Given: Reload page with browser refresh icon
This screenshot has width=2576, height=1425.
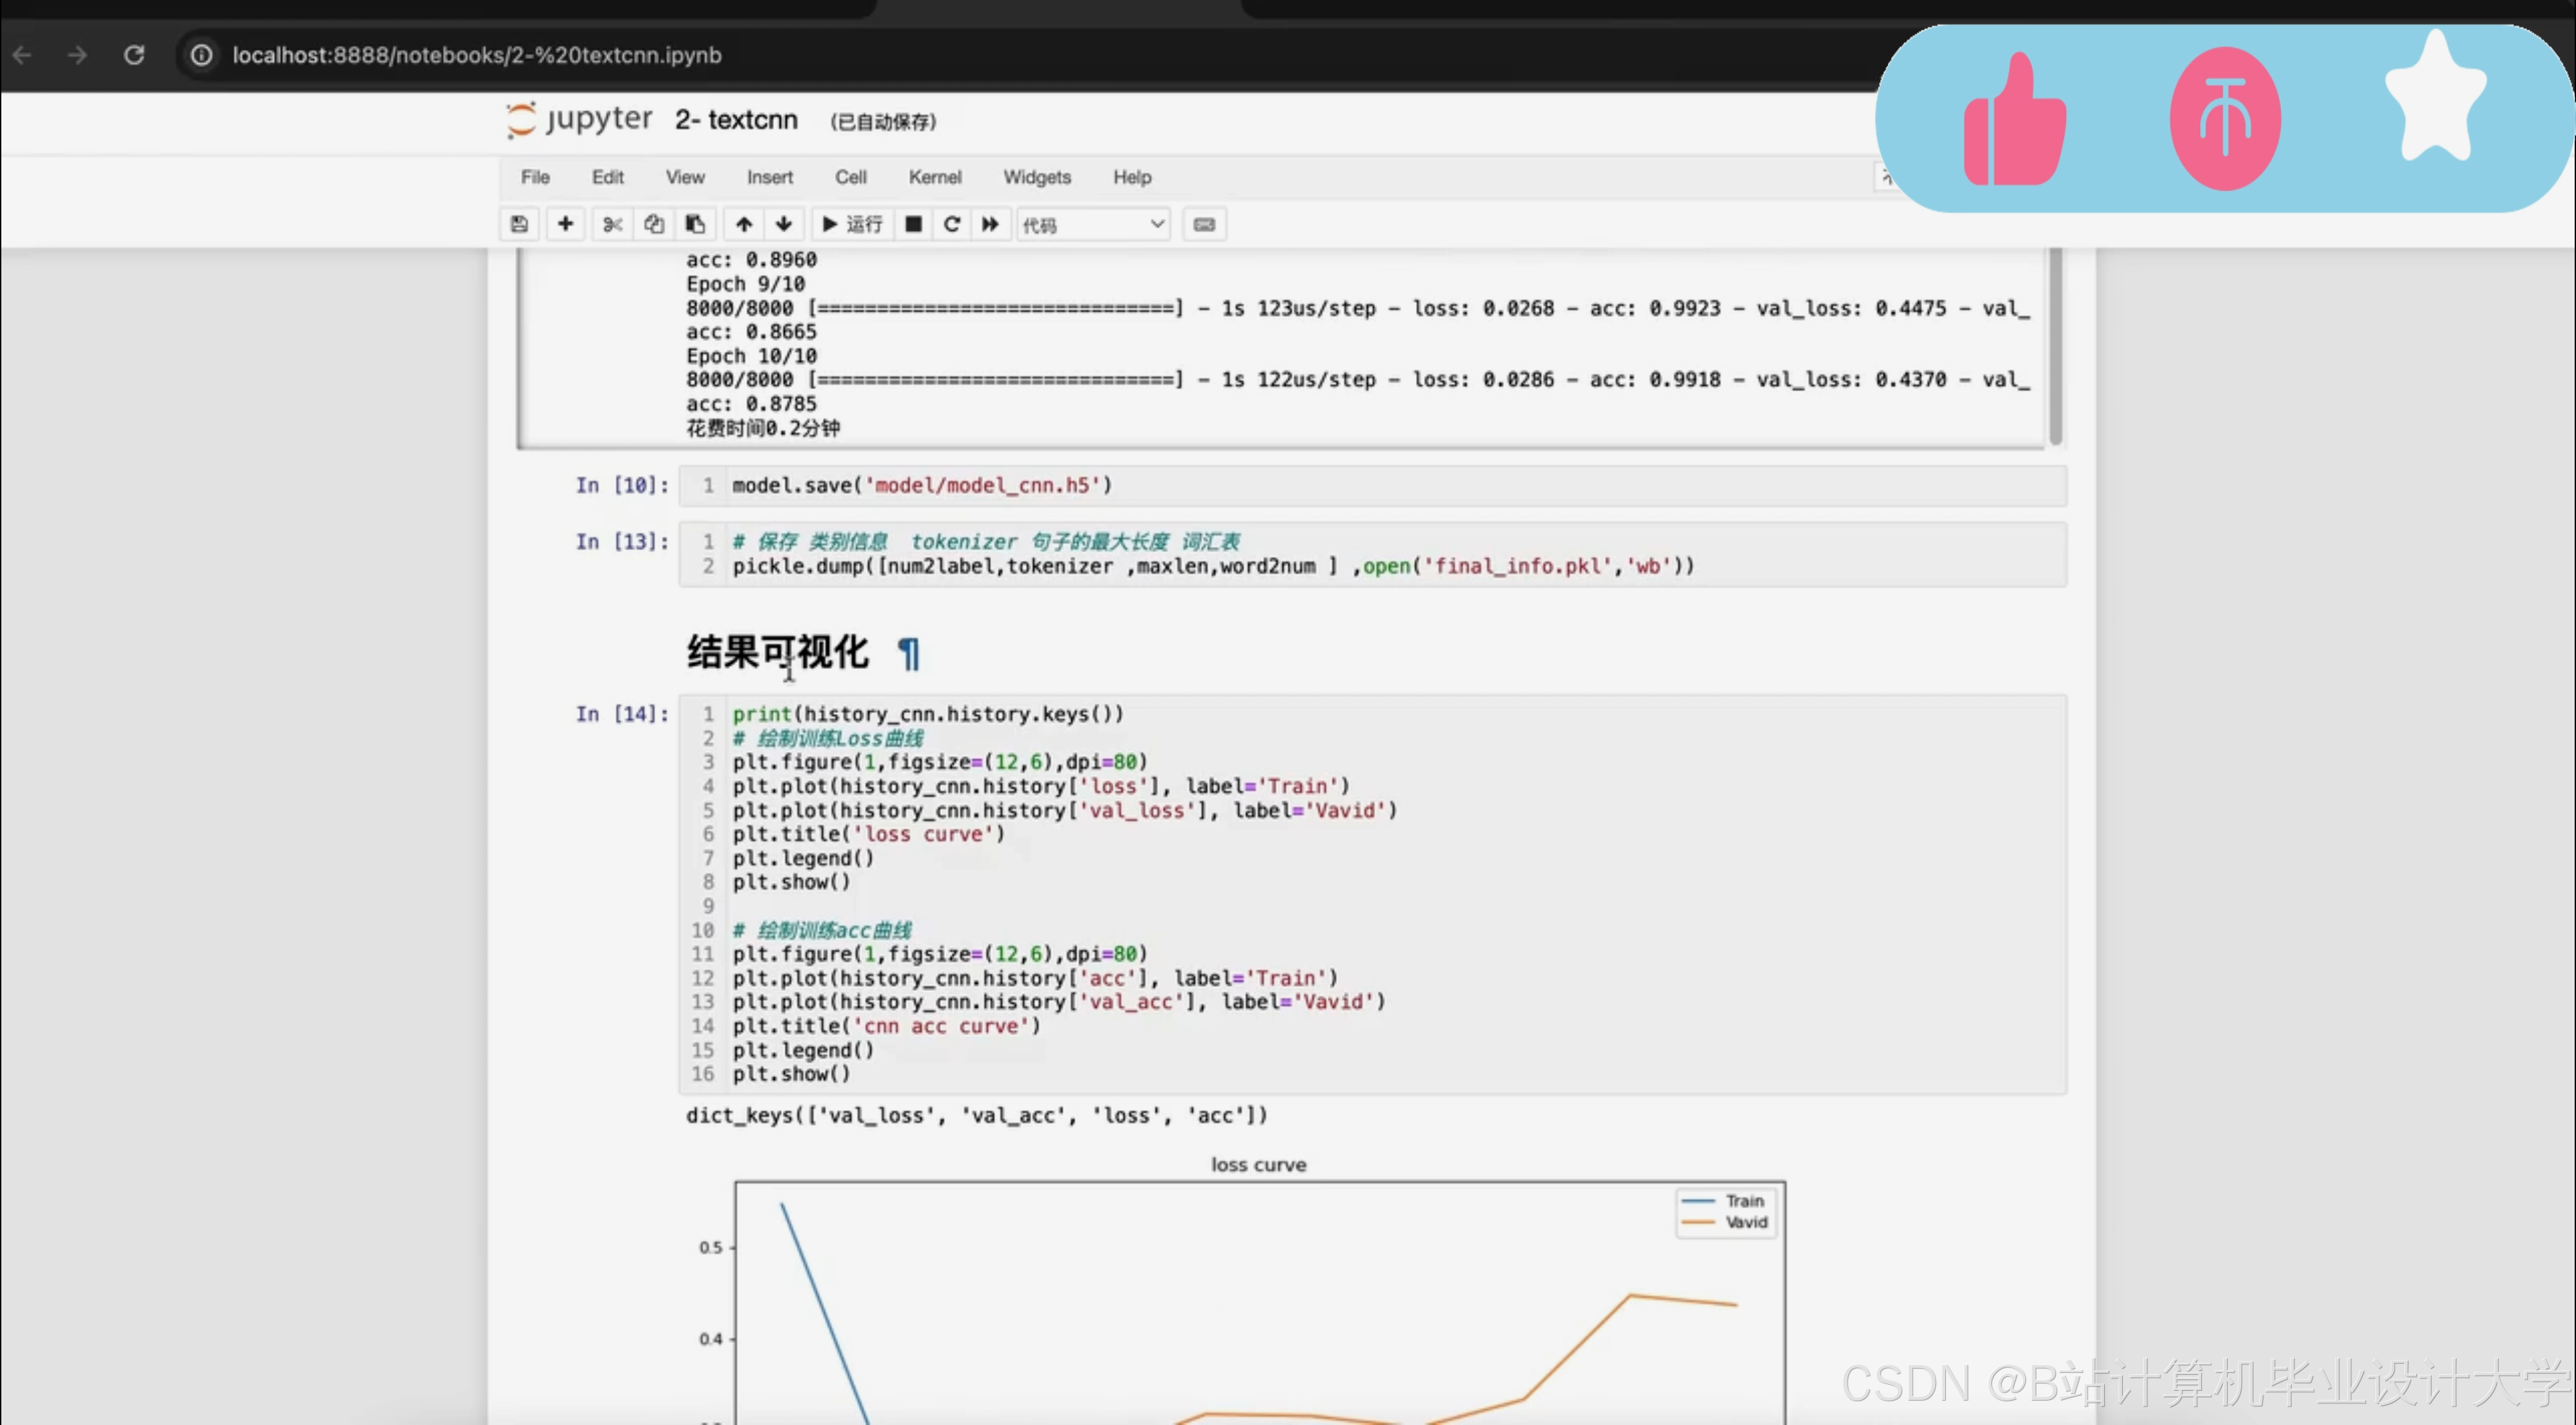Looking at the screenshot, I should click(134, 55).
